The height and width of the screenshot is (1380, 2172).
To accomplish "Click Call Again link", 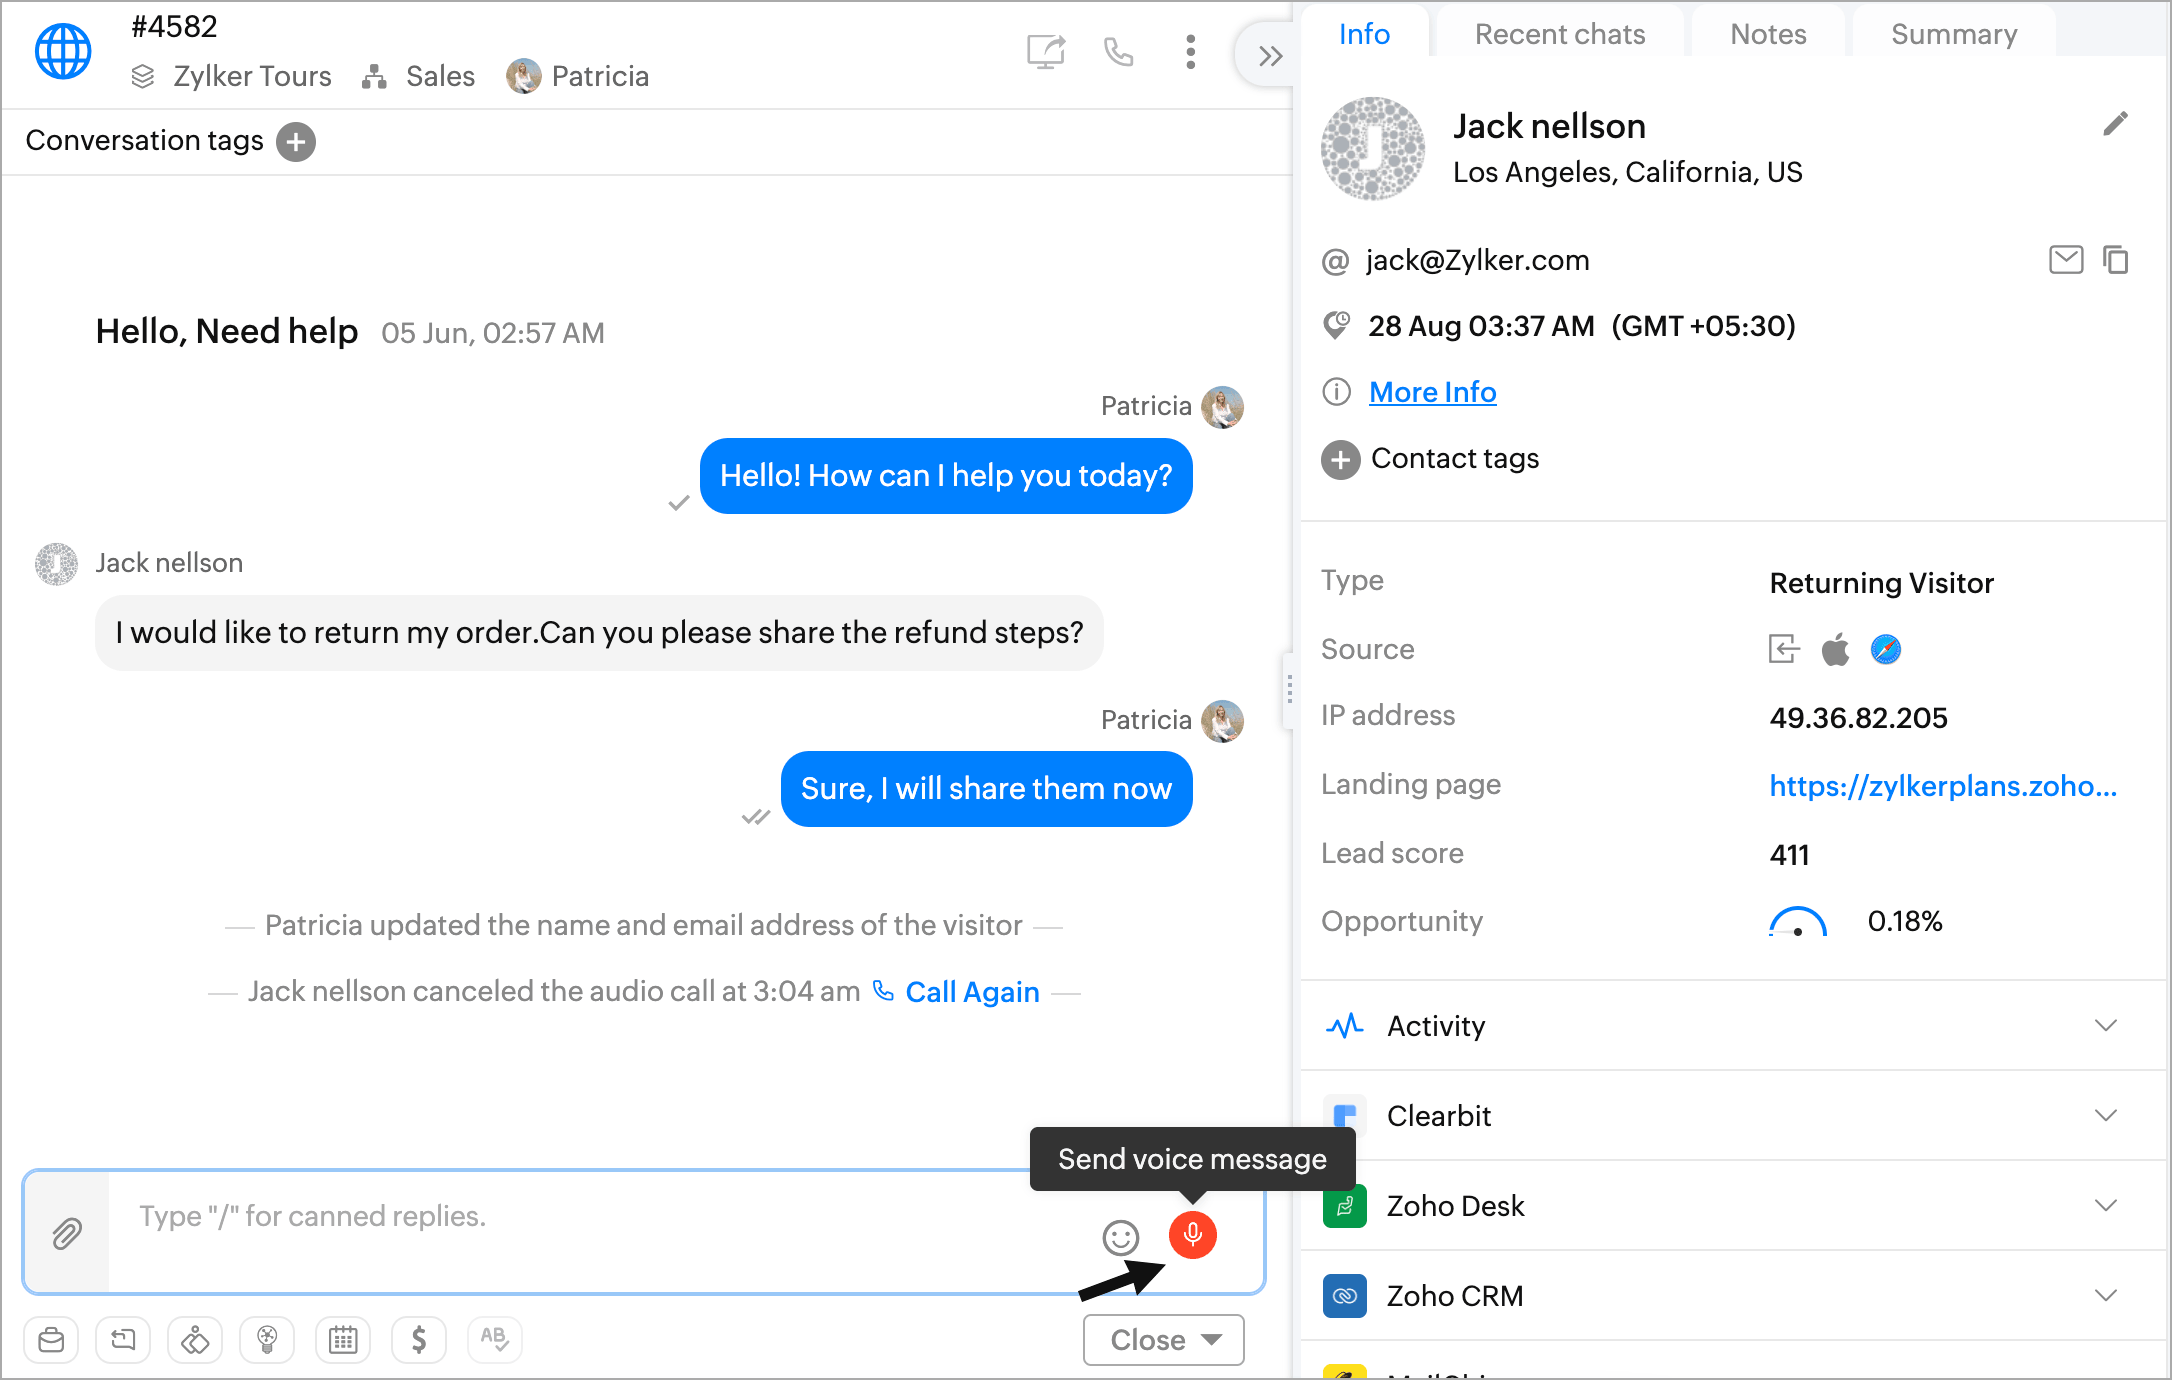I will (x=971, y=992).
